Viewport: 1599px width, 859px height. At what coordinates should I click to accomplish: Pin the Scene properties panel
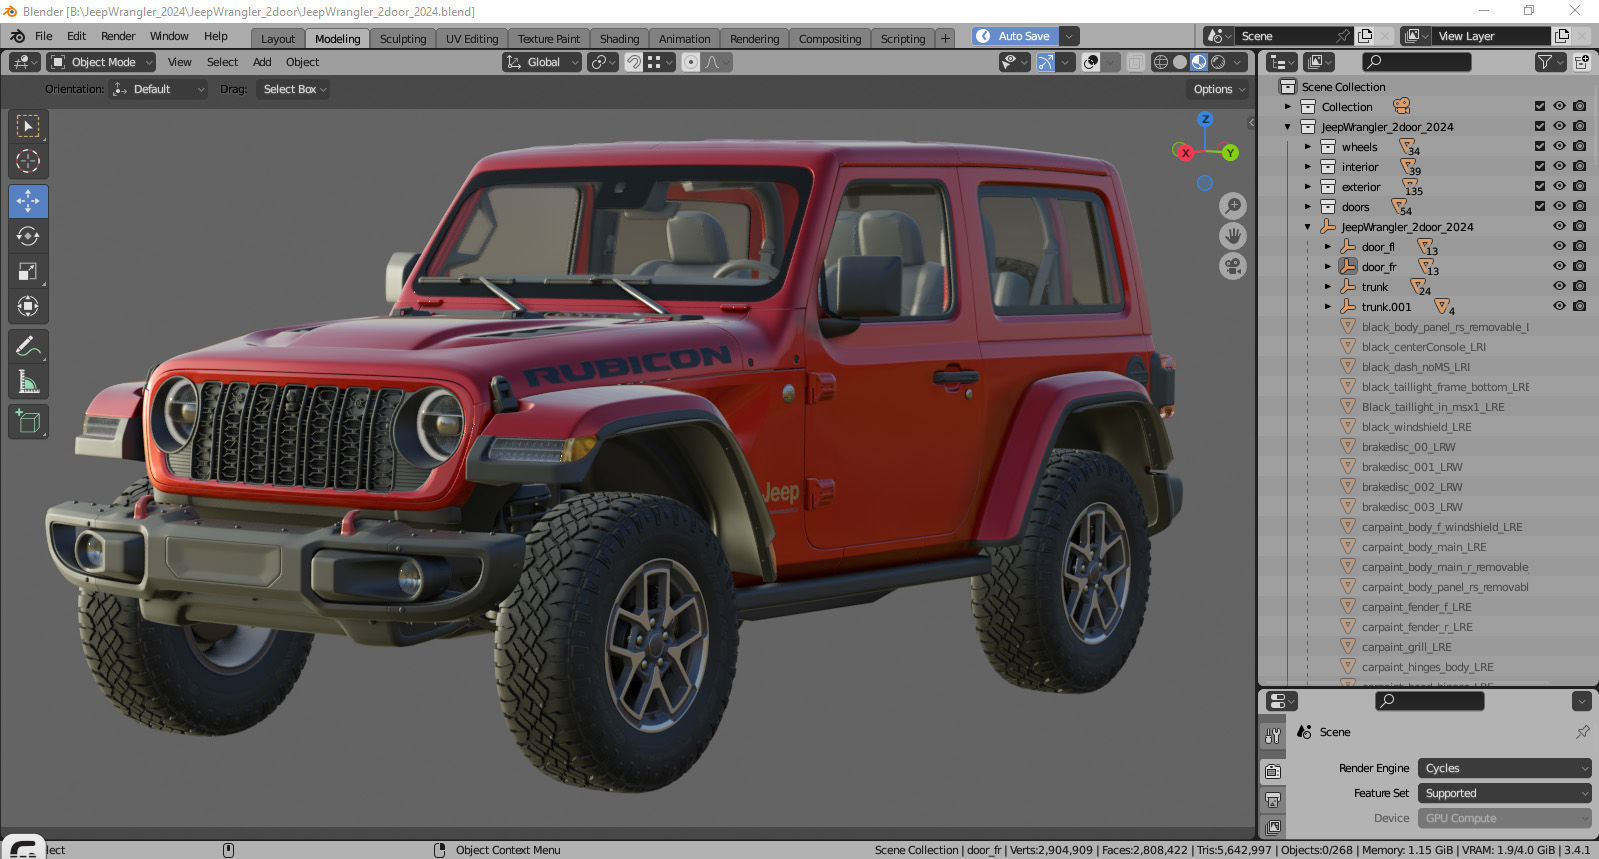point(1582,732)
